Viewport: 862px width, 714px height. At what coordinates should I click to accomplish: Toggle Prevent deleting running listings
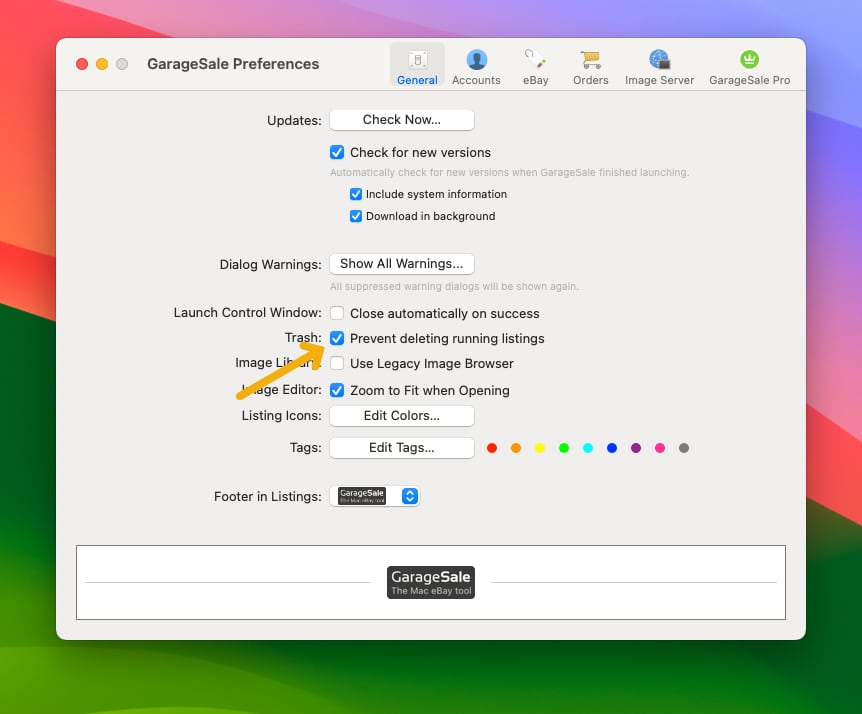(x=337, y=339)
